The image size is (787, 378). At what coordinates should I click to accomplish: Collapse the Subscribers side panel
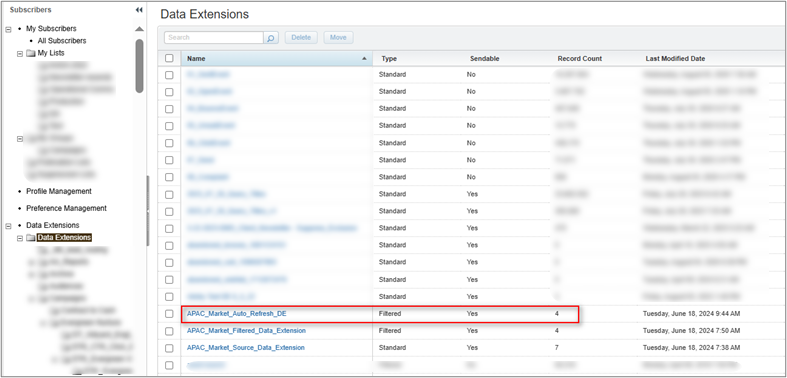pyautogui.click(x=139, y=10)
